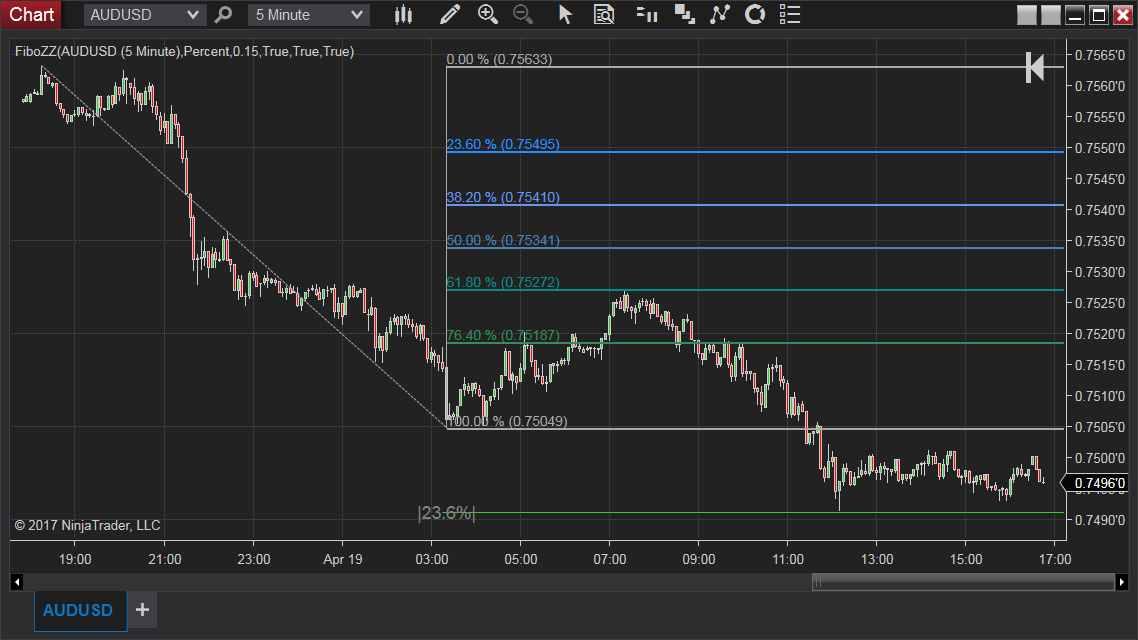
Task: Click the 07:00 time axis label
Action: coord(610,559)
